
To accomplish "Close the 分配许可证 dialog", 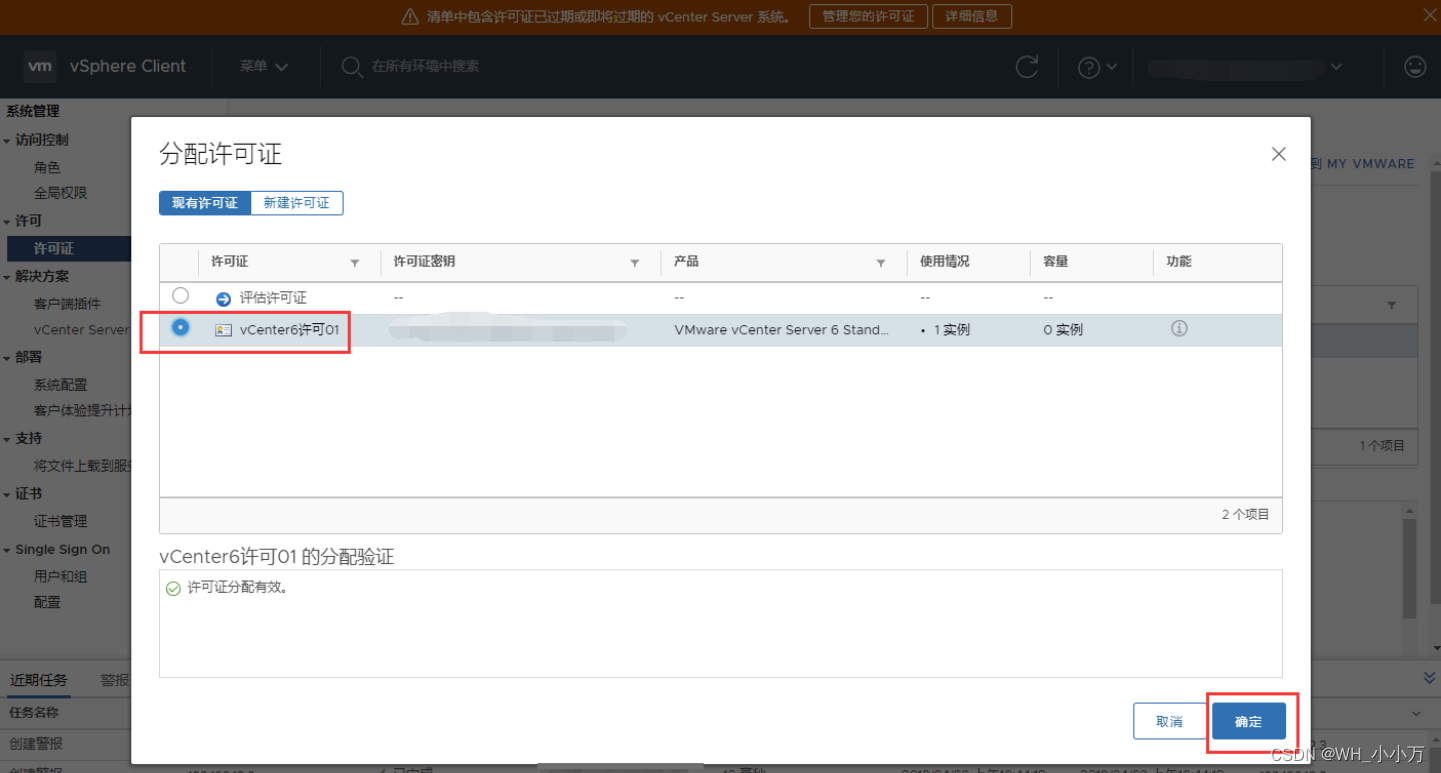I will pos(1278,154).
